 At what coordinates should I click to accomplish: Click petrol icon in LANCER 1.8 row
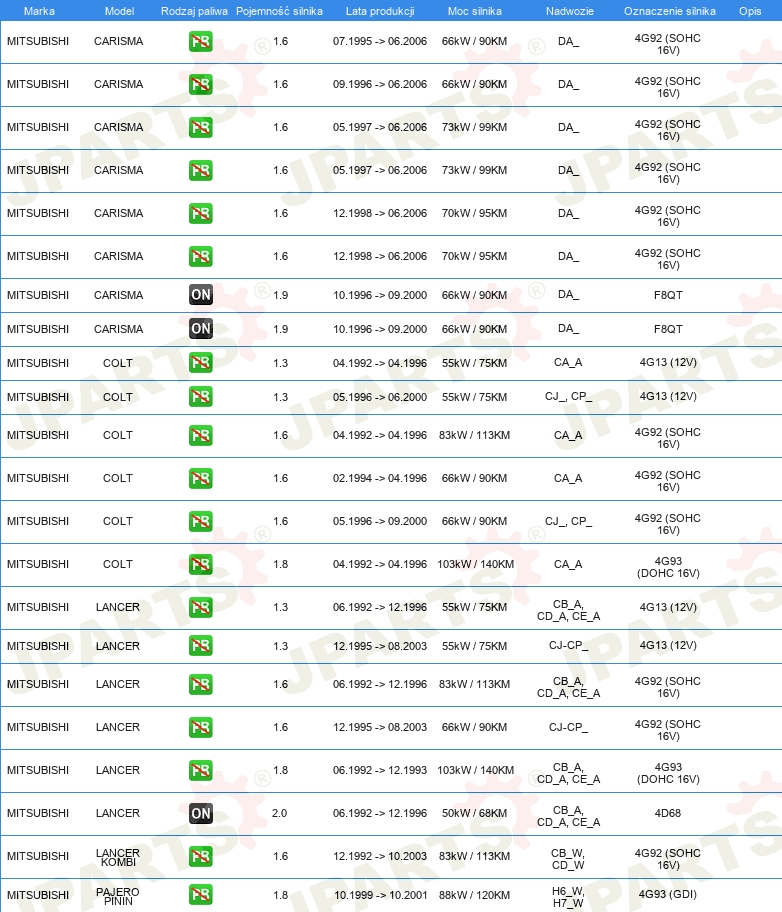point(201,770)
